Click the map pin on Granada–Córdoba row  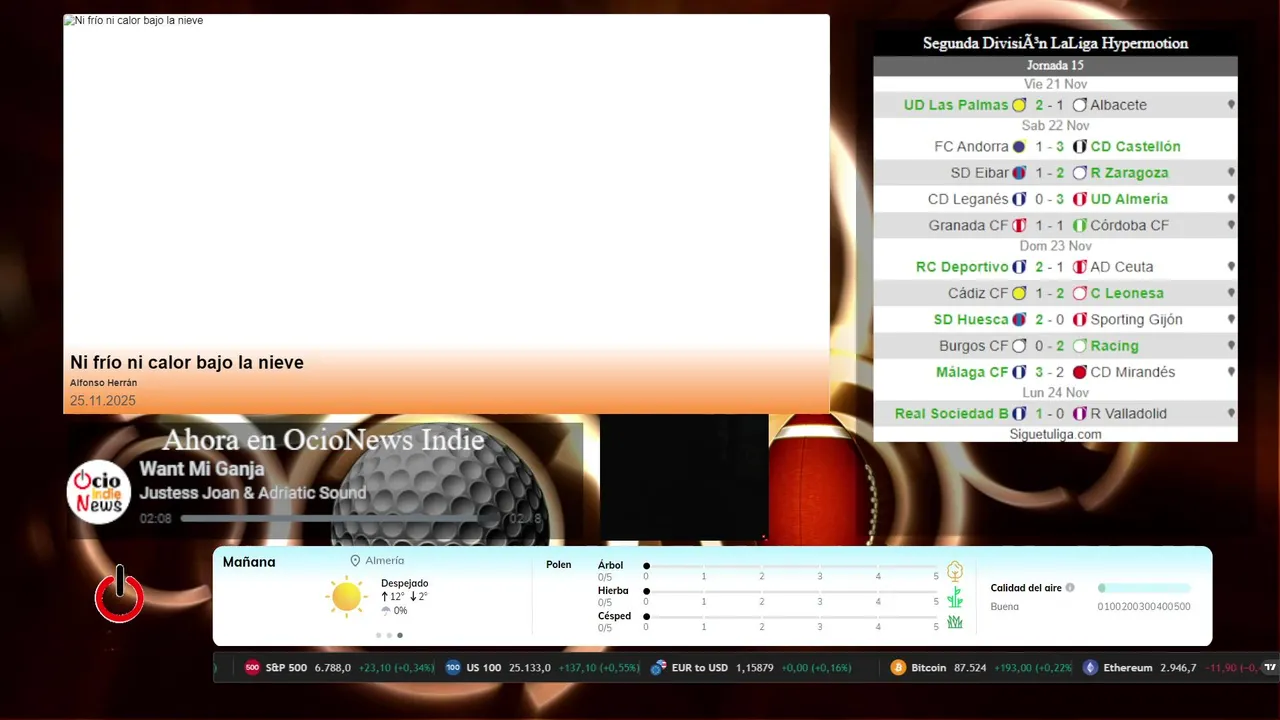[x=1231, y=226]
